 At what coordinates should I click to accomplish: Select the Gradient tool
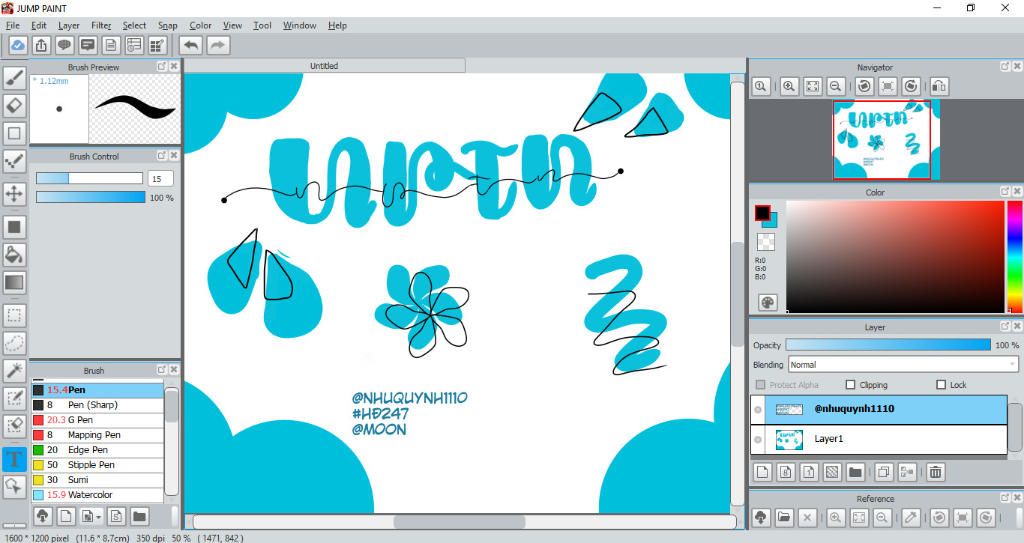click(14, 282)
